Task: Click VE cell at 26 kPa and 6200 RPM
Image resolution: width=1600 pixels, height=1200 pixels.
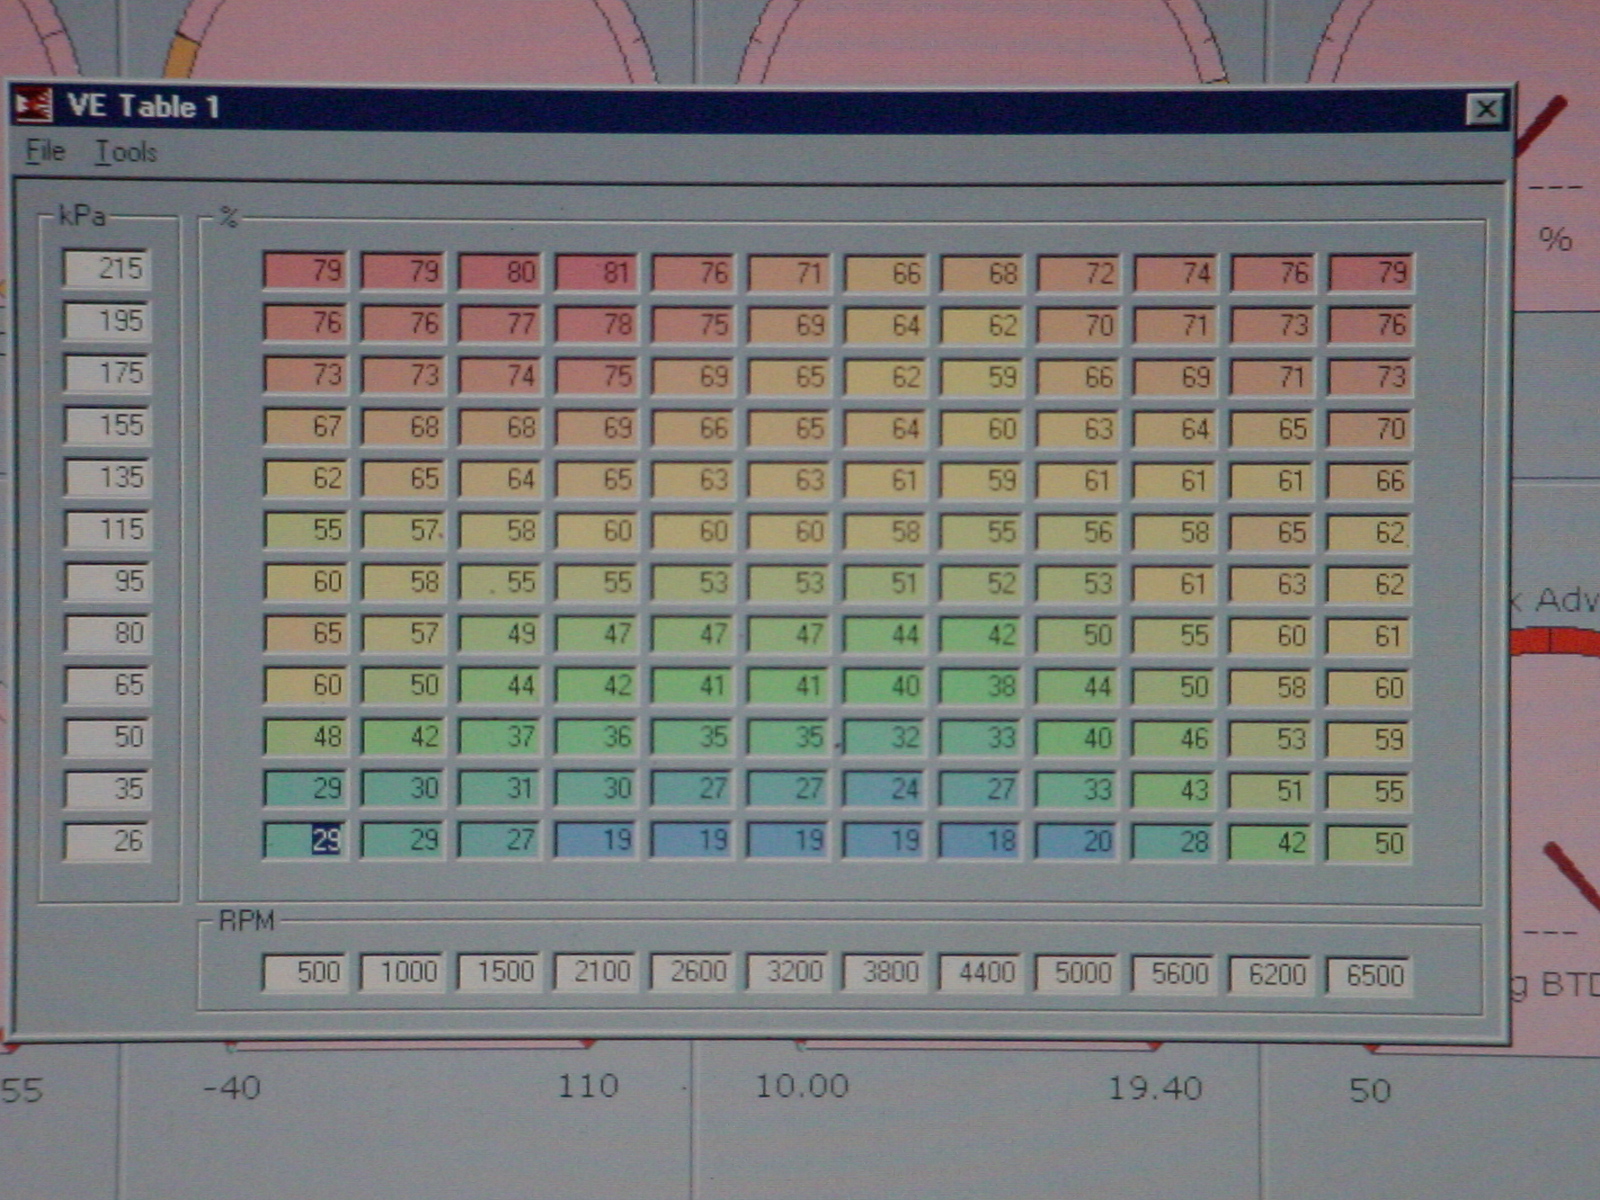Action: click(x=1272, y=843)
